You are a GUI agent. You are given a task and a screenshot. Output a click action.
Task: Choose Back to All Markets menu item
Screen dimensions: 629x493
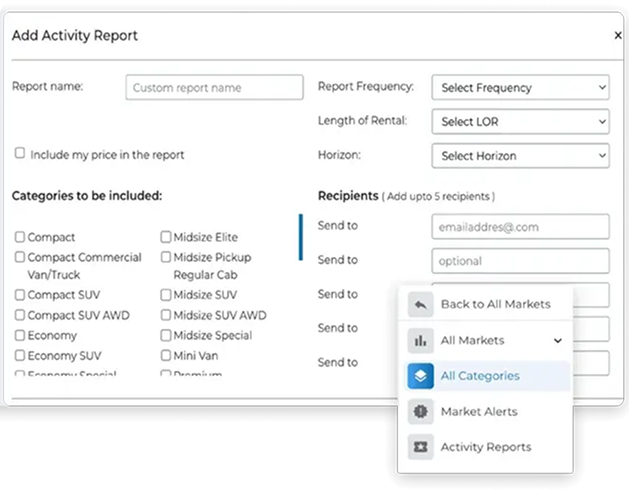tap(485, 304)
